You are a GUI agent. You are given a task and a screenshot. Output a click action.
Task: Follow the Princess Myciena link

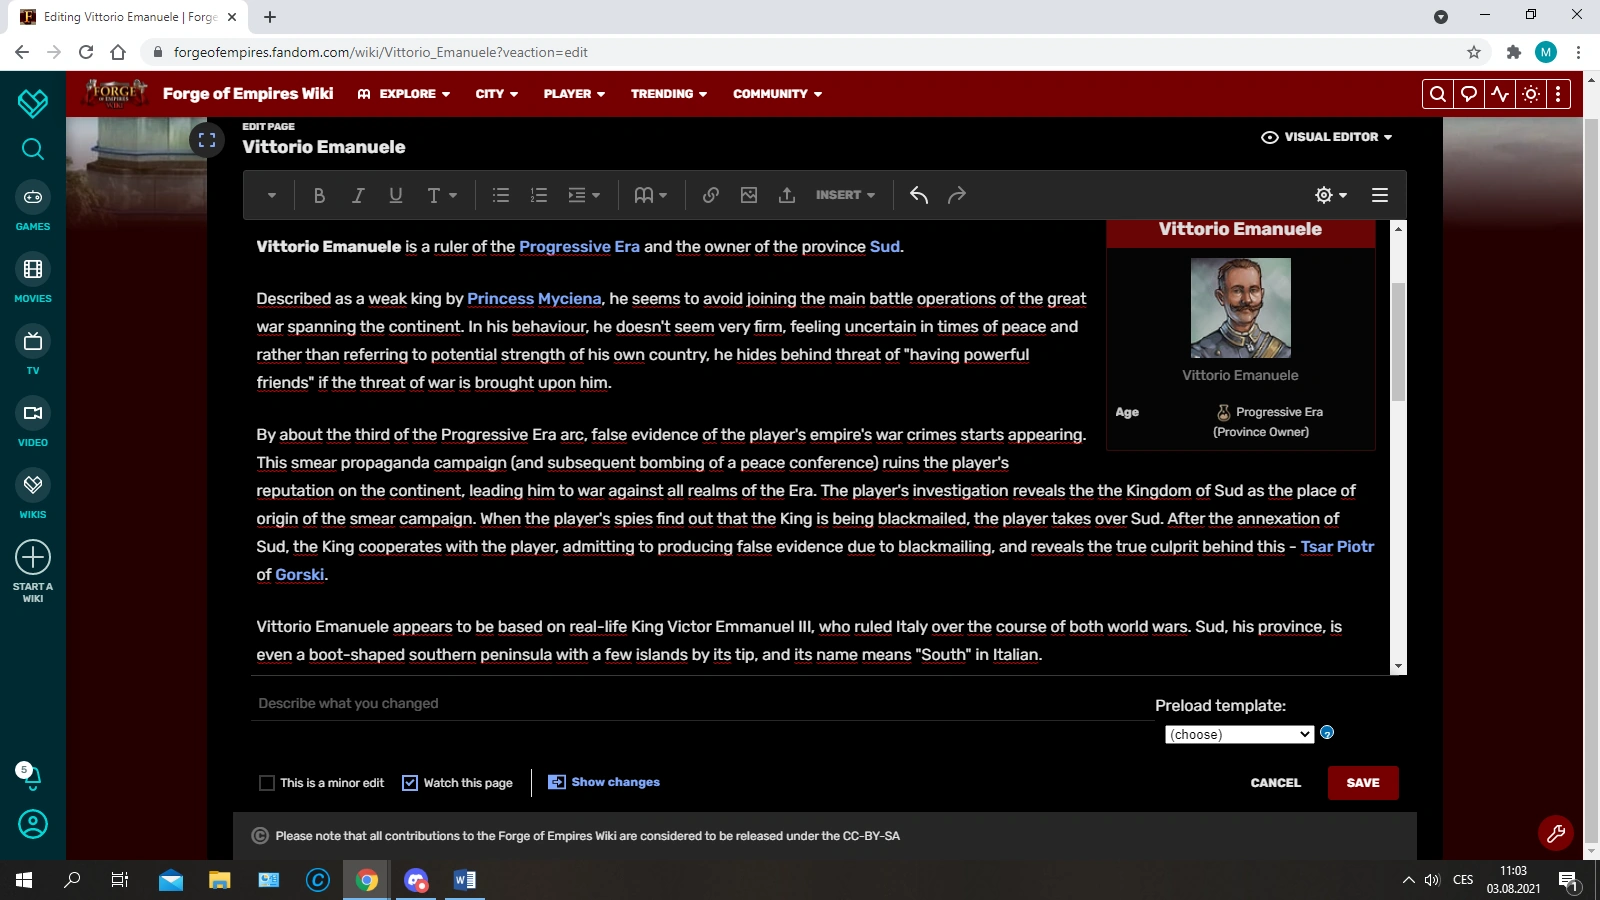coord(534,299)
